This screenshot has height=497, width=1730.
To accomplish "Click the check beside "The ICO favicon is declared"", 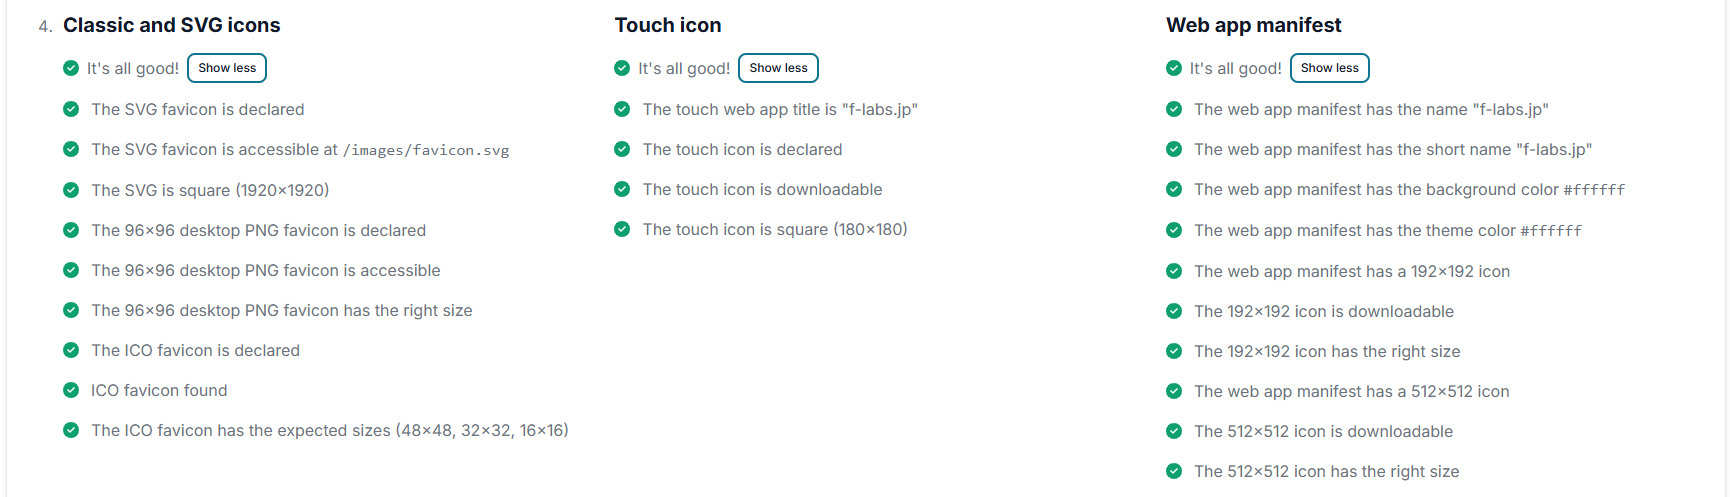I will coord(71,350).
